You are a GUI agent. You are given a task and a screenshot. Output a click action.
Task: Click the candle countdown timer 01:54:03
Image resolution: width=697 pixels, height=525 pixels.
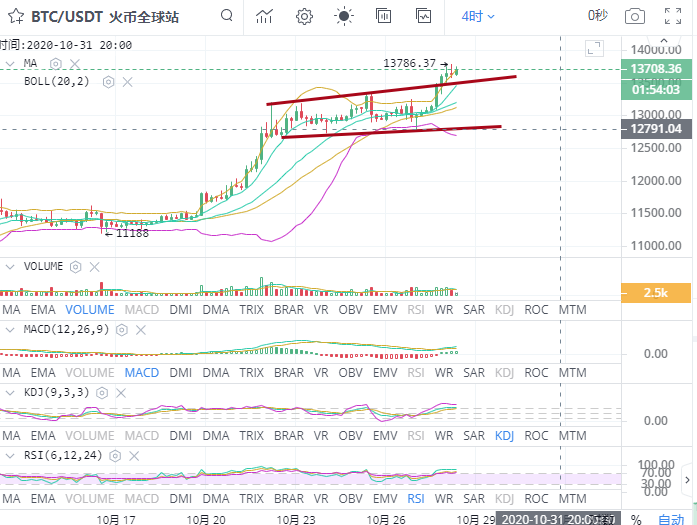click(657, 90)
